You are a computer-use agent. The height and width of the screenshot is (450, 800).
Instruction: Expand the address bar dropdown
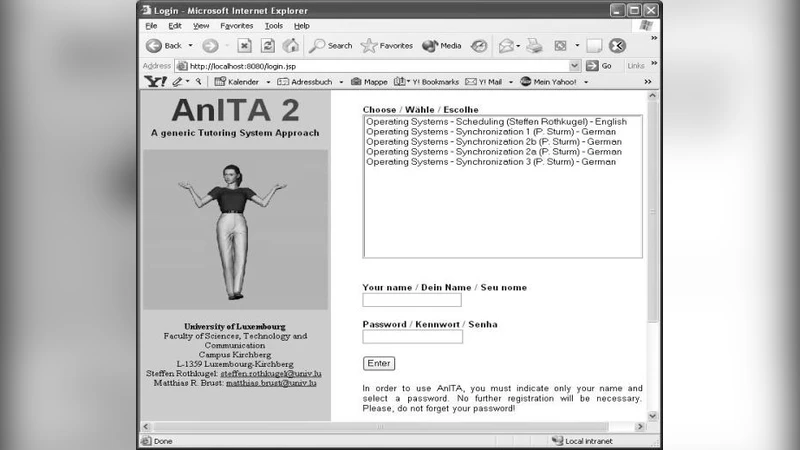click(x=574, y=66)
